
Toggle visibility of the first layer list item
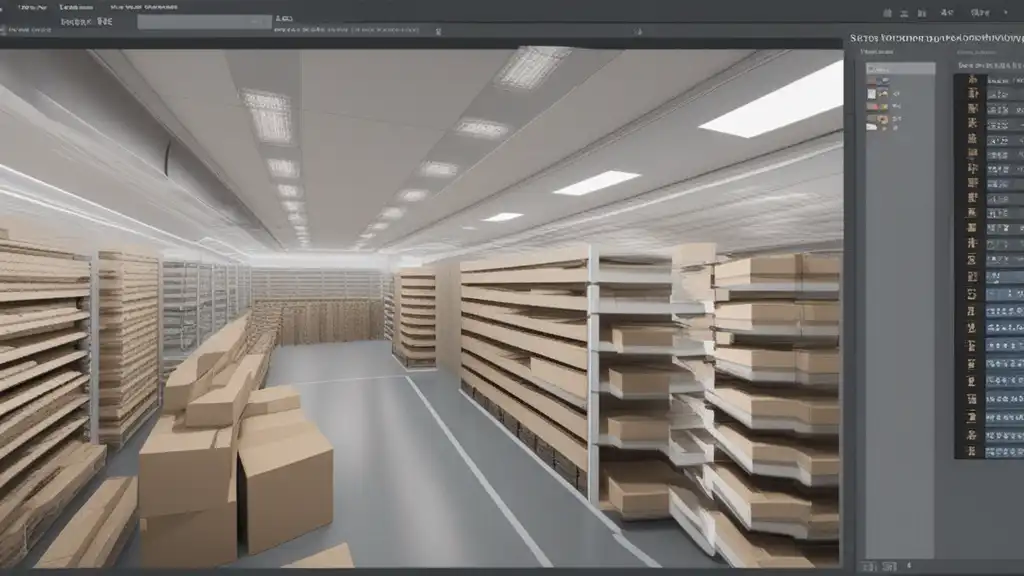click(872, 79)
